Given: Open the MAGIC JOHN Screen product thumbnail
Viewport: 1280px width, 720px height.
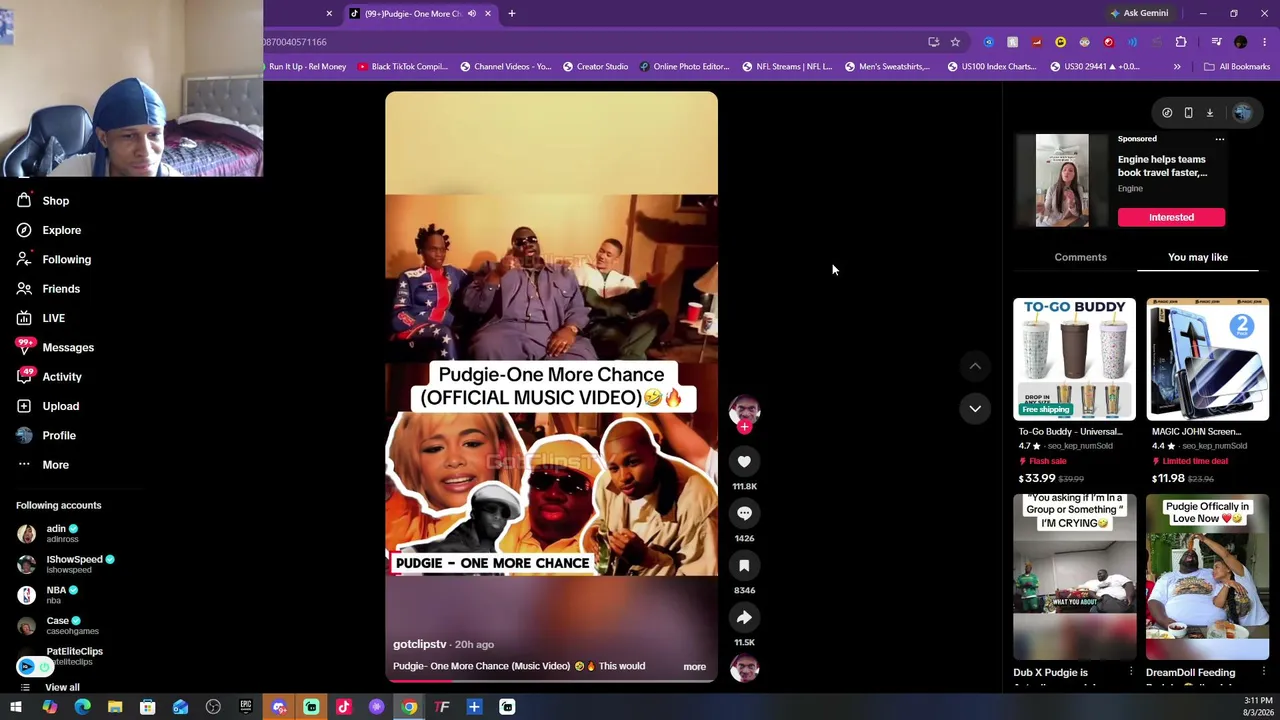Looking at the screenshot, I should [1207, 358].
